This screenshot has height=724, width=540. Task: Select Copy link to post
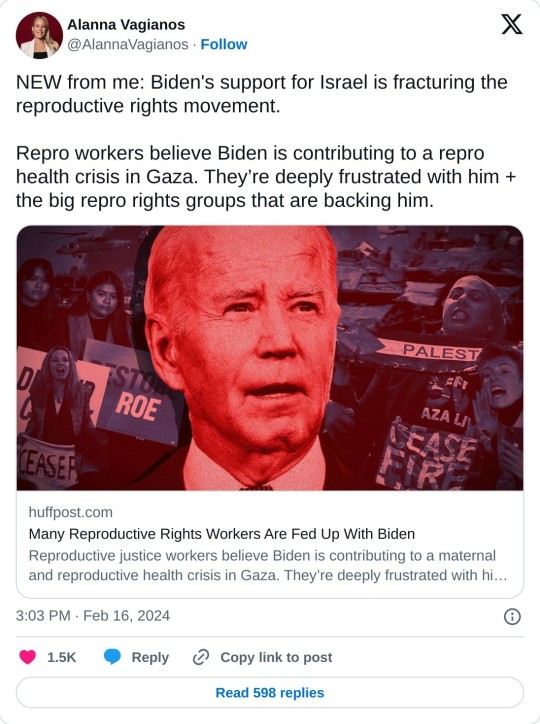276,657
